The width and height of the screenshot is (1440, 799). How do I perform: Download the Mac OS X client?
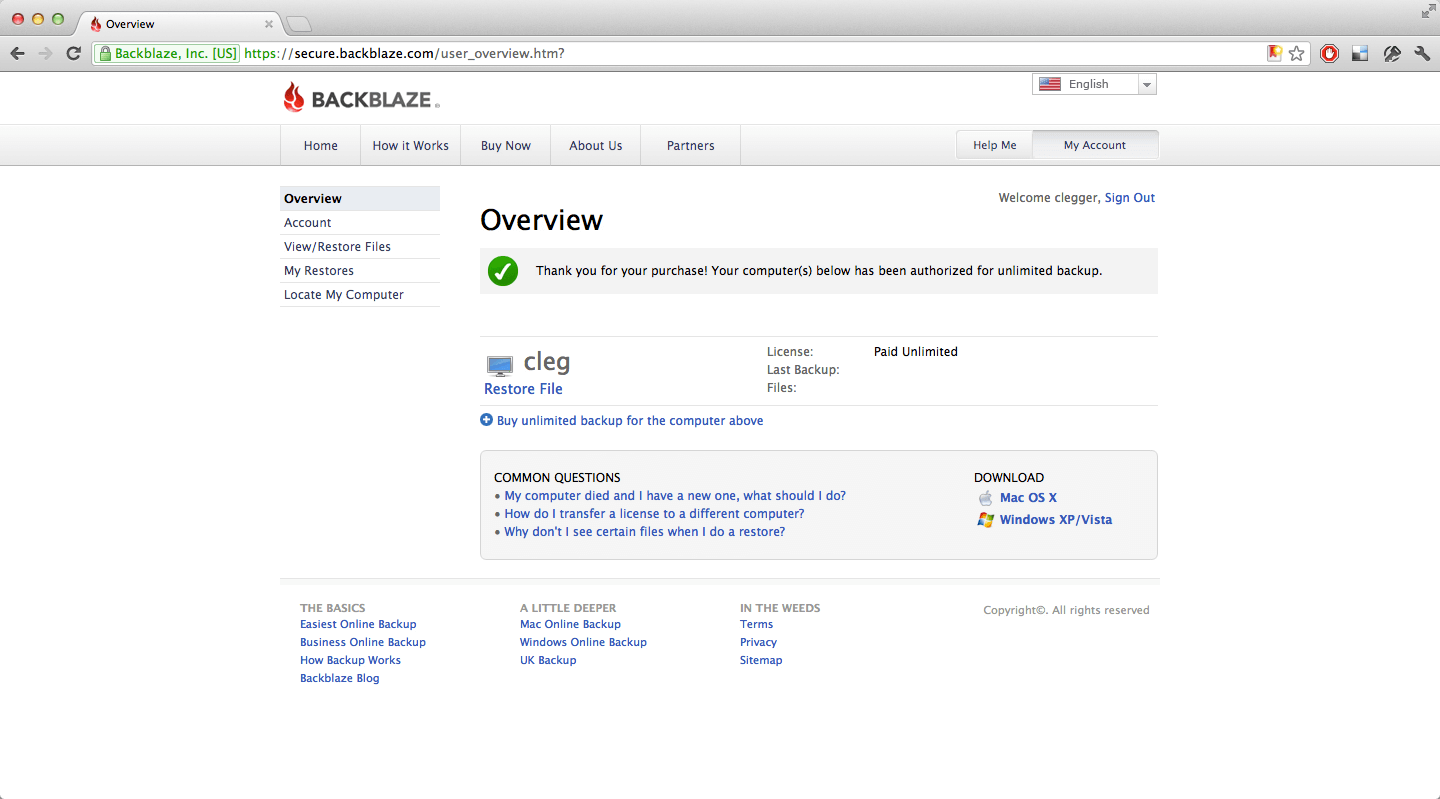pos(1028,498)
